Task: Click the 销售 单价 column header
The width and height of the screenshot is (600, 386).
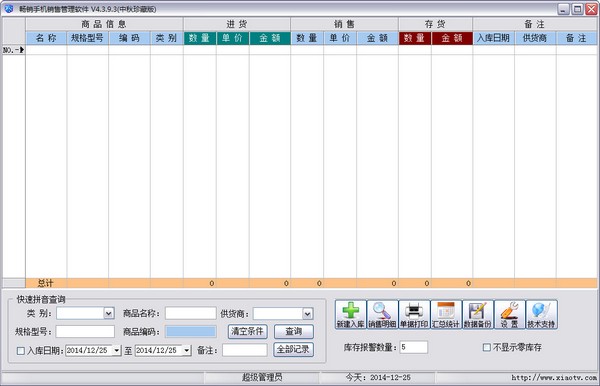Action: click(x=340, y=38)
